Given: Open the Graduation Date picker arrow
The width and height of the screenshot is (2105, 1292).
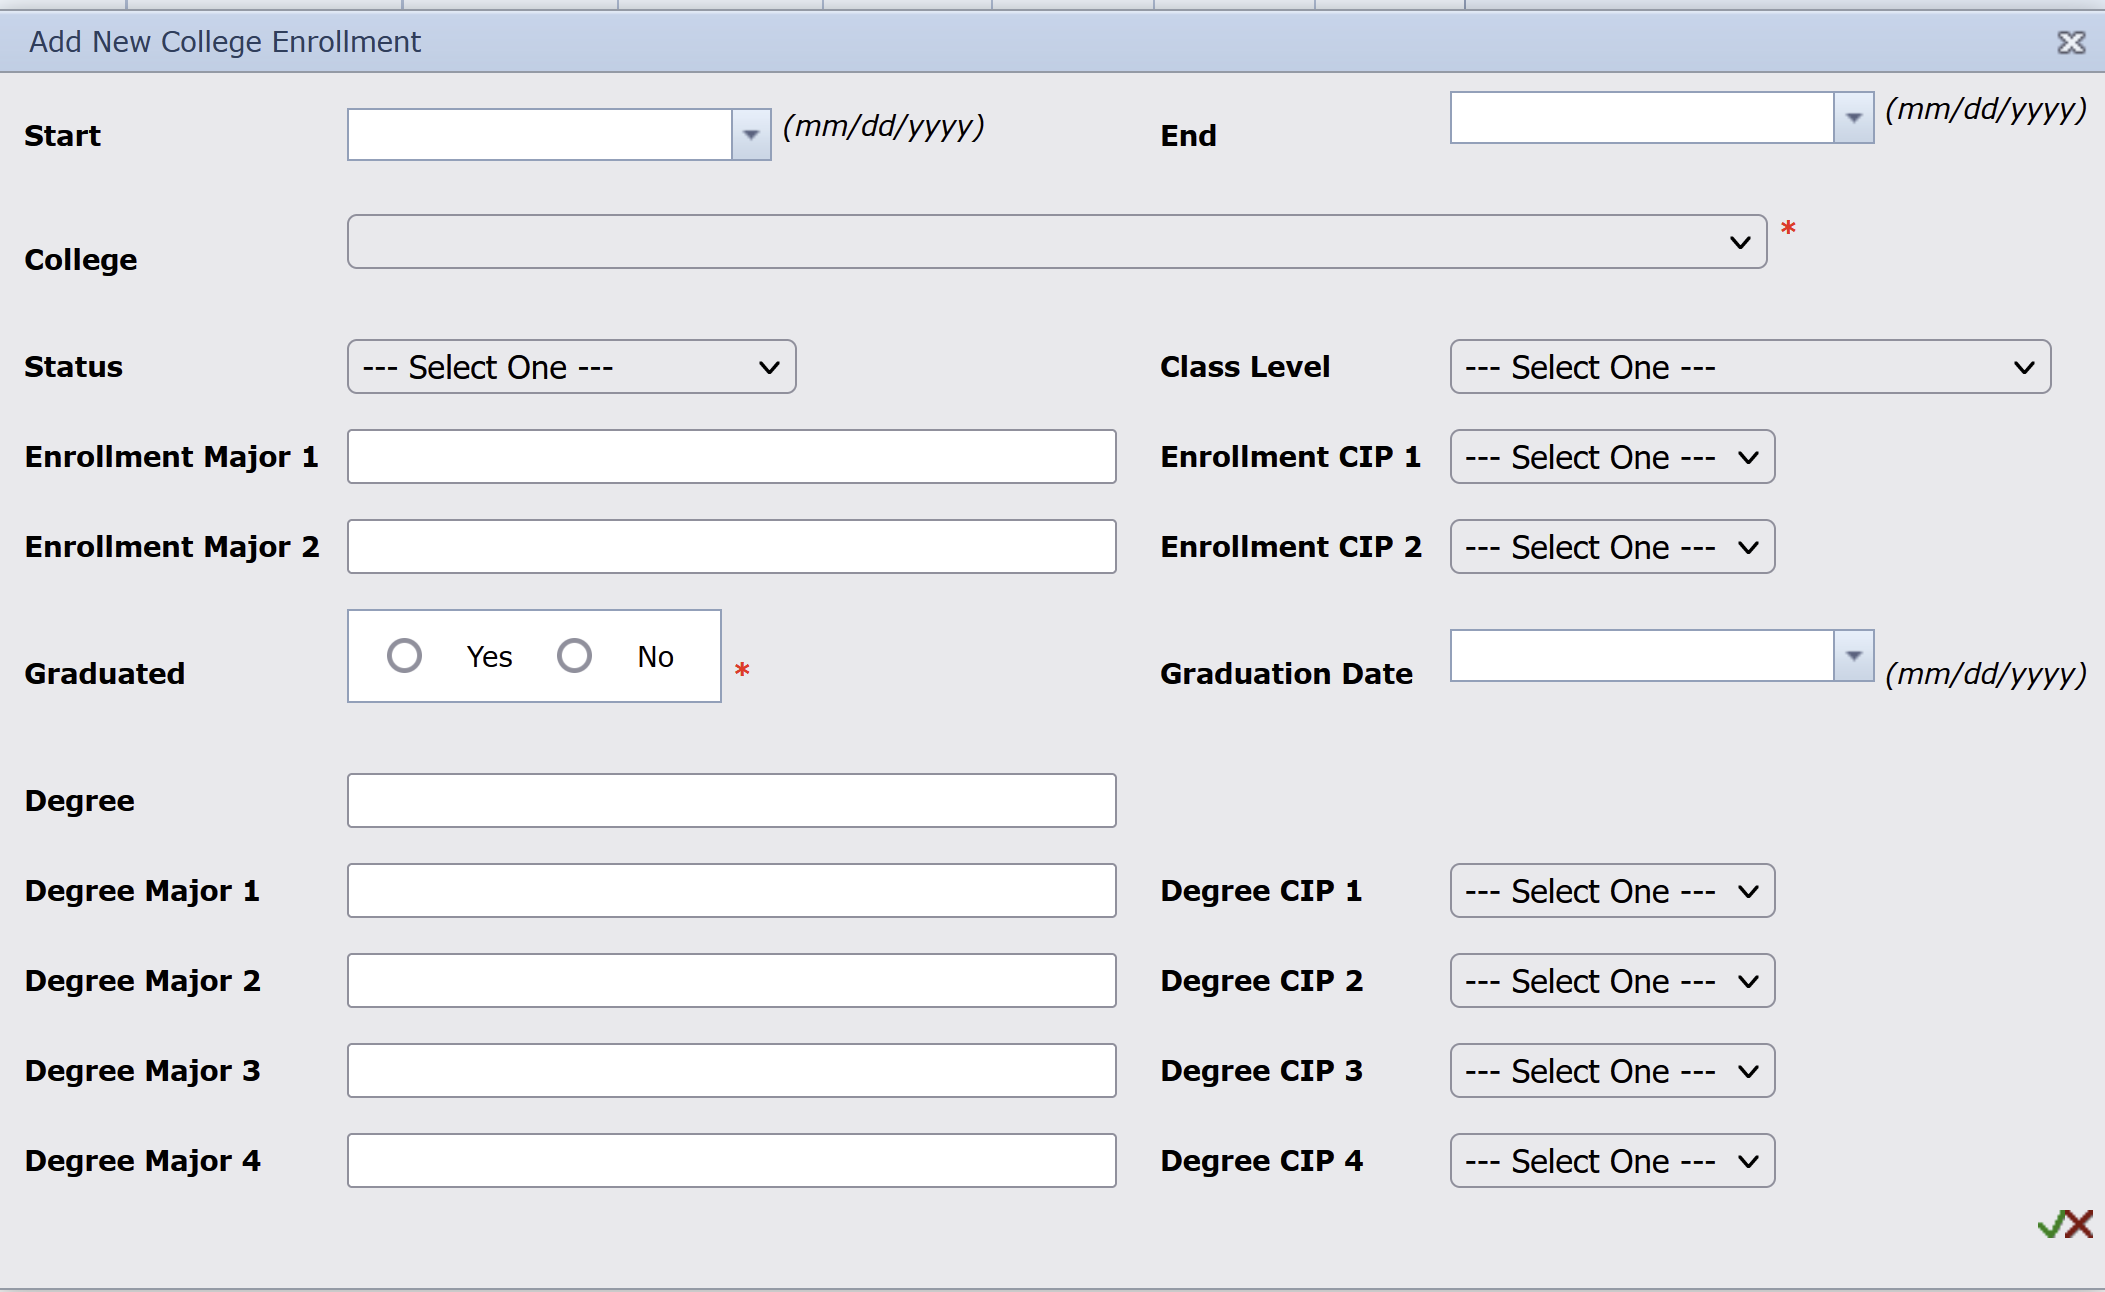Looking at the screenshot, I should (1853, 656).
